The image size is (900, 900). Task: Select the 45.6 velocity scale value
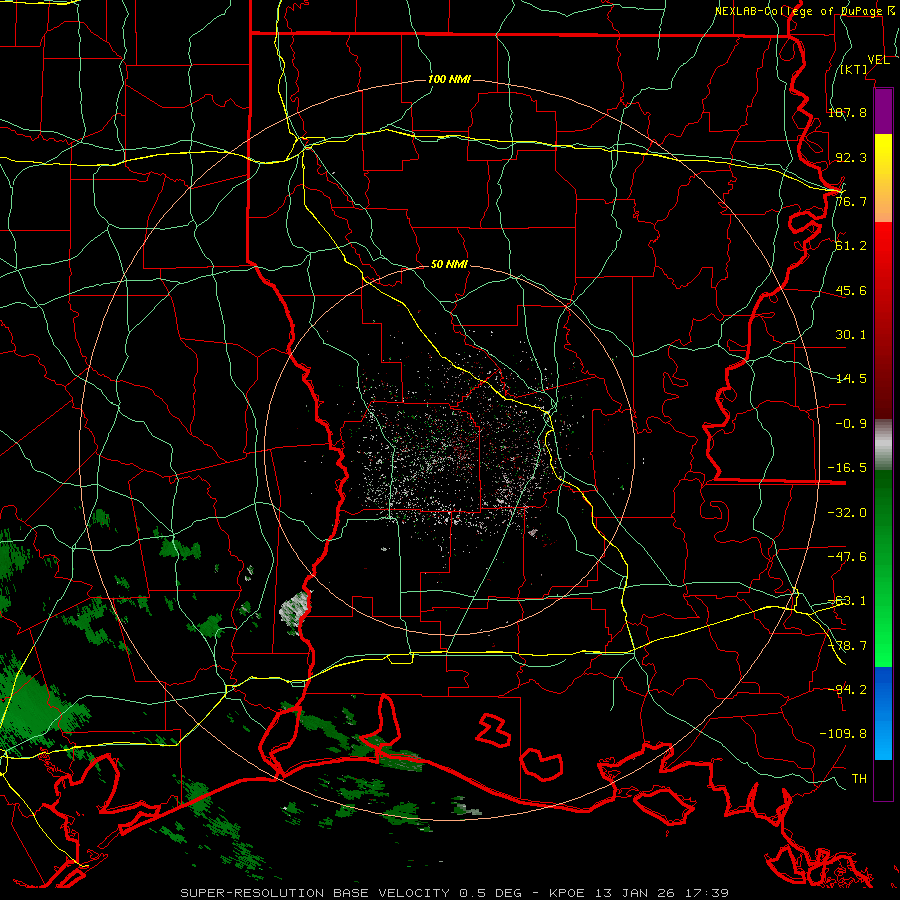851,290
